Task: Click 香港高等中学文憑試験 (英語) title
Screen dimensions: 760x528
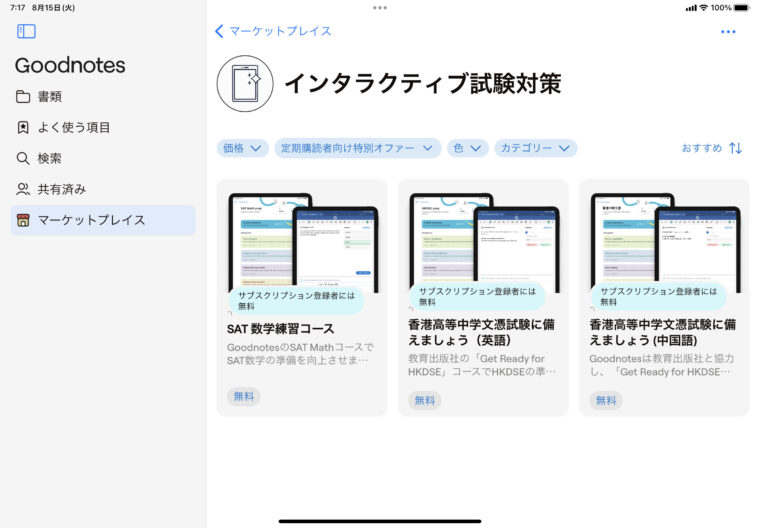Action: tap(481, 332)
